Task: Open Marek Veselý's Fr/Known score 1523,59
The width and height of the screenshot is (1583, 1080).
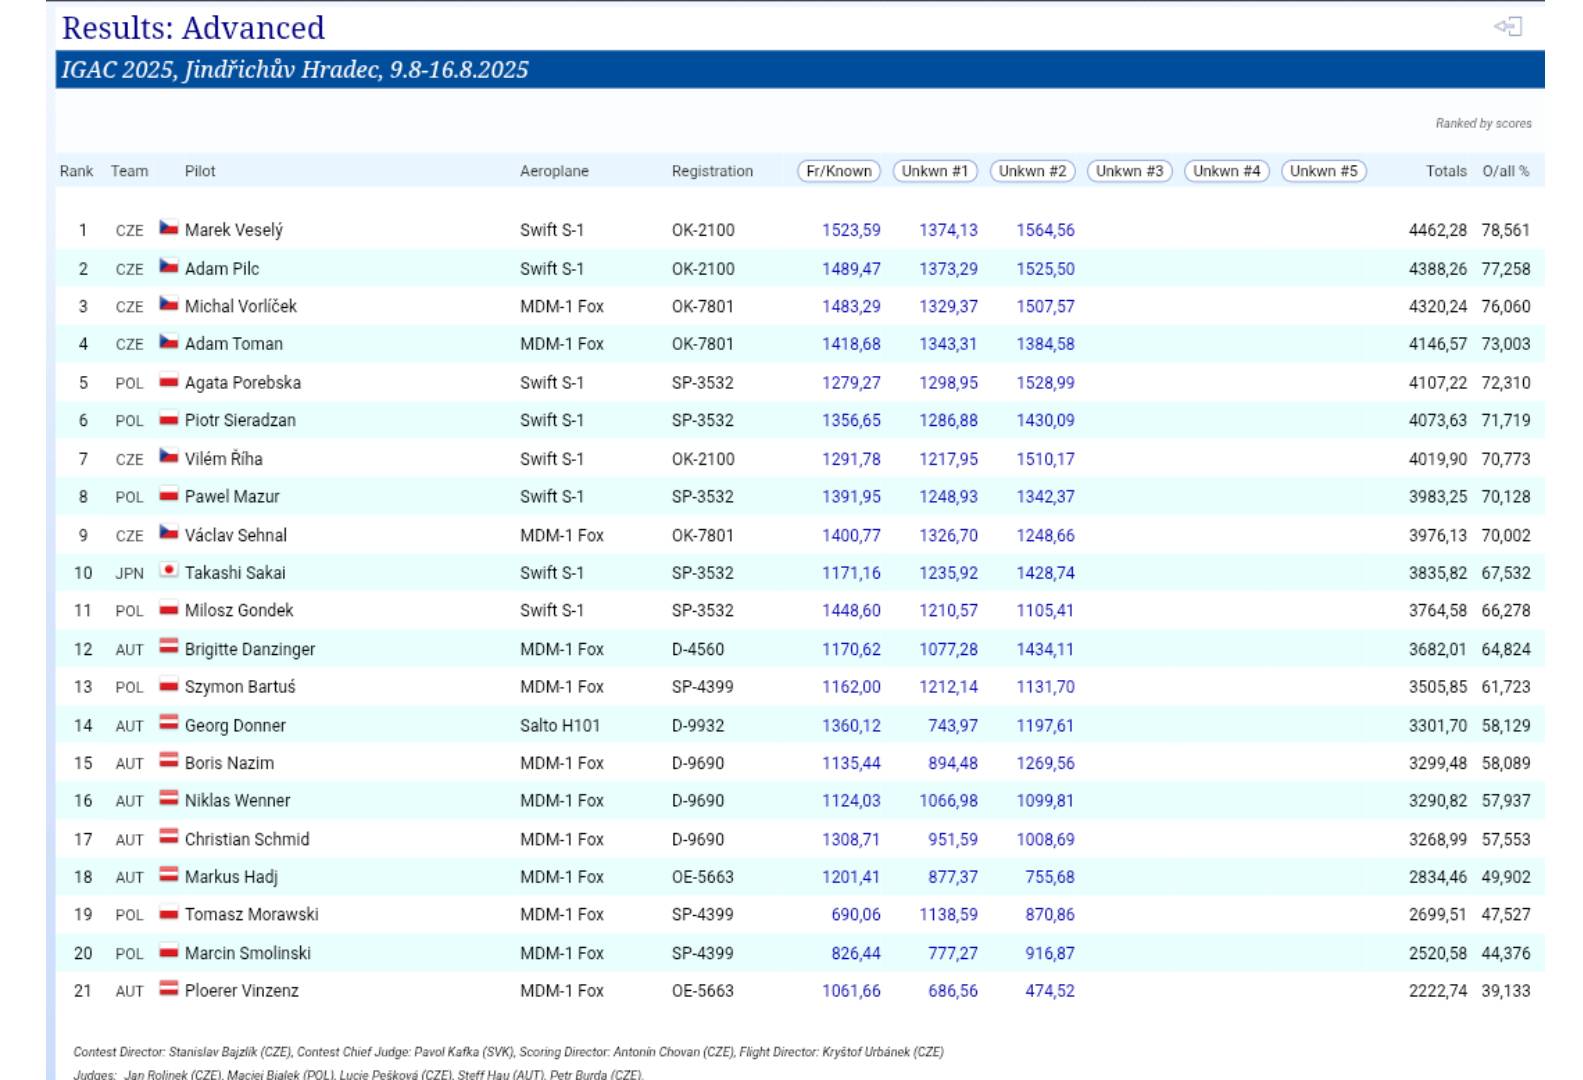Action: pyautogui.click(x=851, y=230)
